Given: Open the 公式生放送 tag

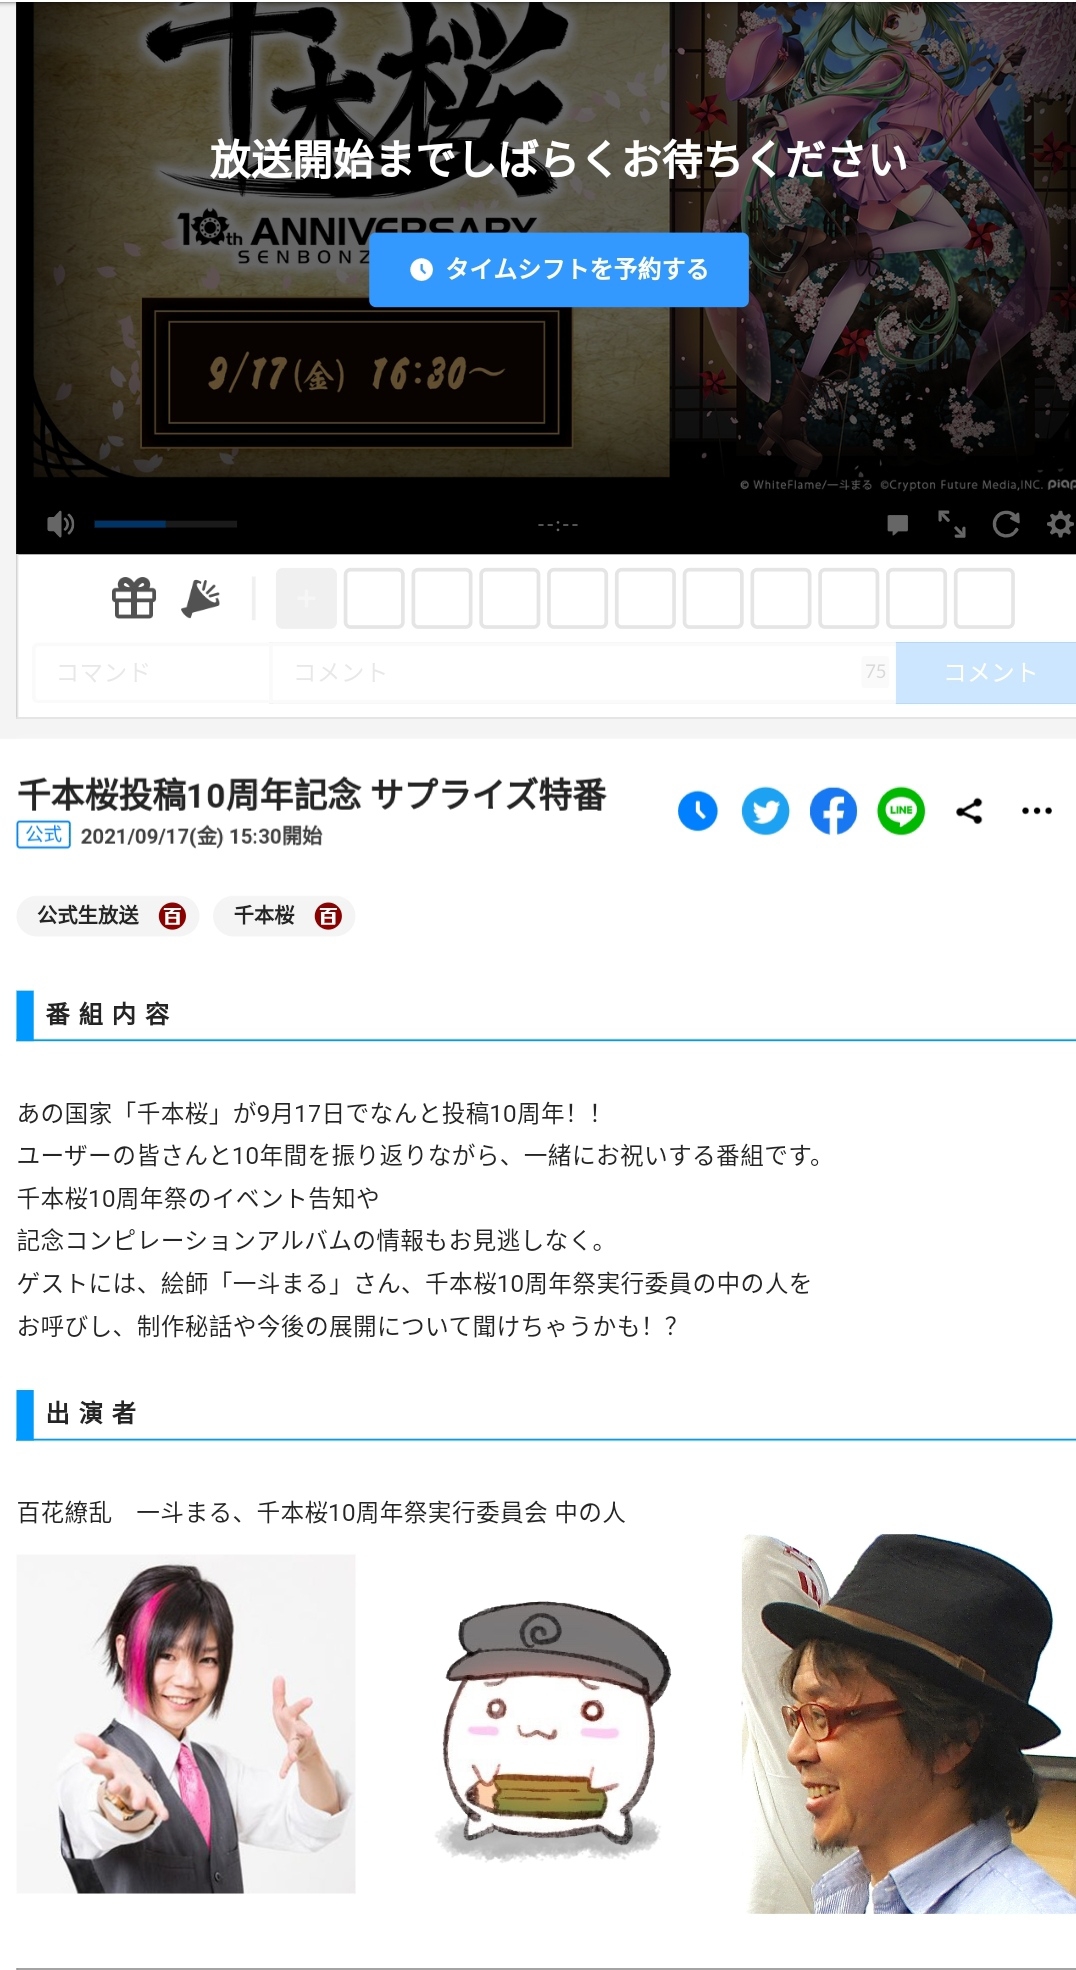Looking at the screenshot, I should click(88, 915).
